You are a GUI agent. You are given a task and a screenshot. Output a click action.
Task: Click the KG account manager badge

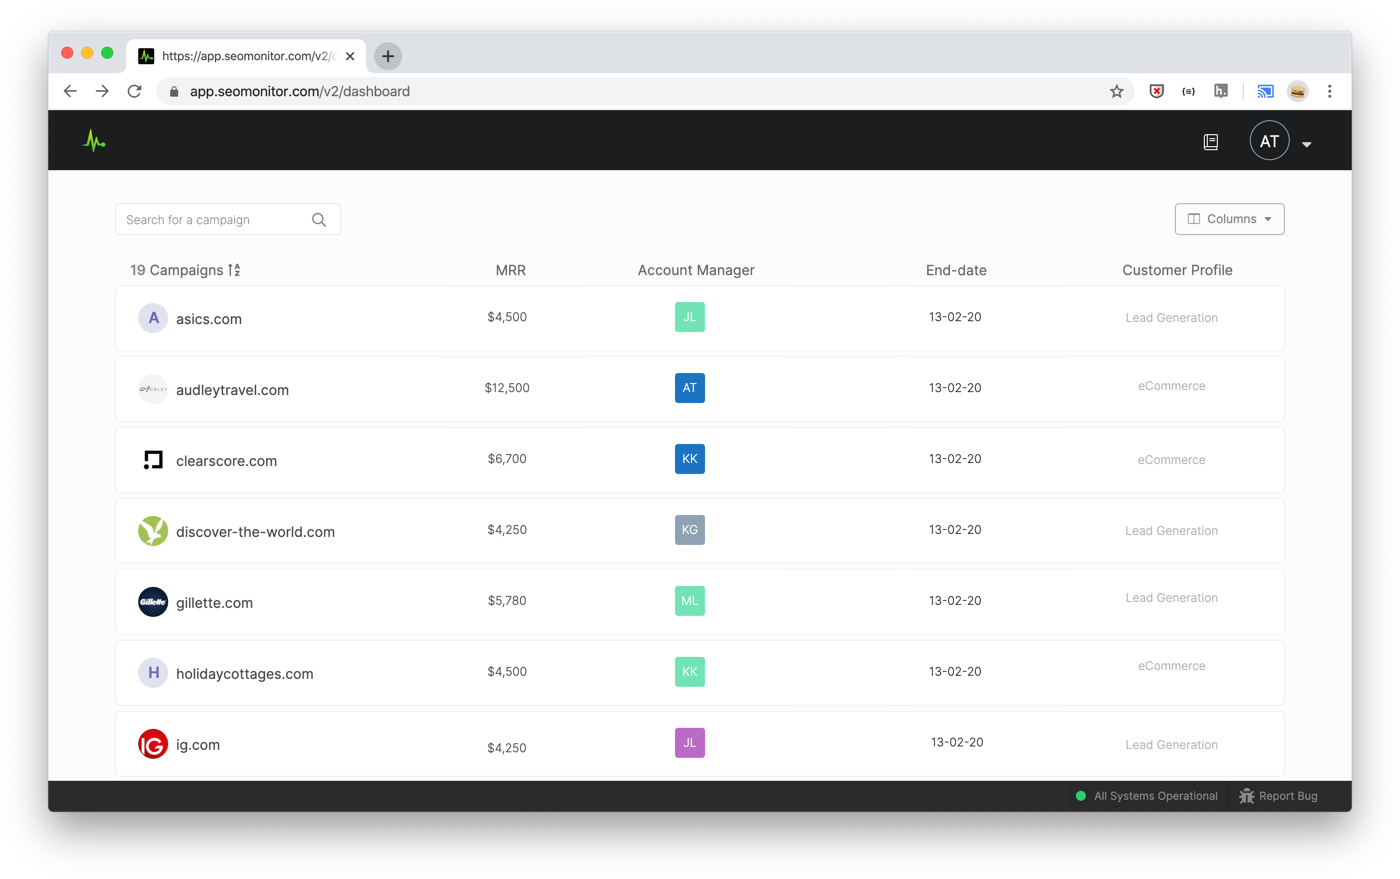click(690, 530)
